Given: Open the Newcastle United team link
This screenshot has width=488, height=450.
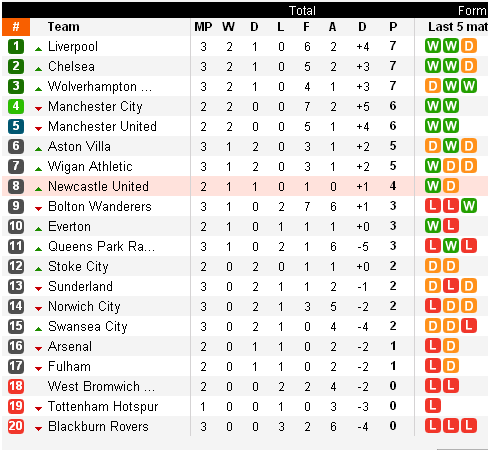Looking at the screenshot, I should tap(98, 186).
